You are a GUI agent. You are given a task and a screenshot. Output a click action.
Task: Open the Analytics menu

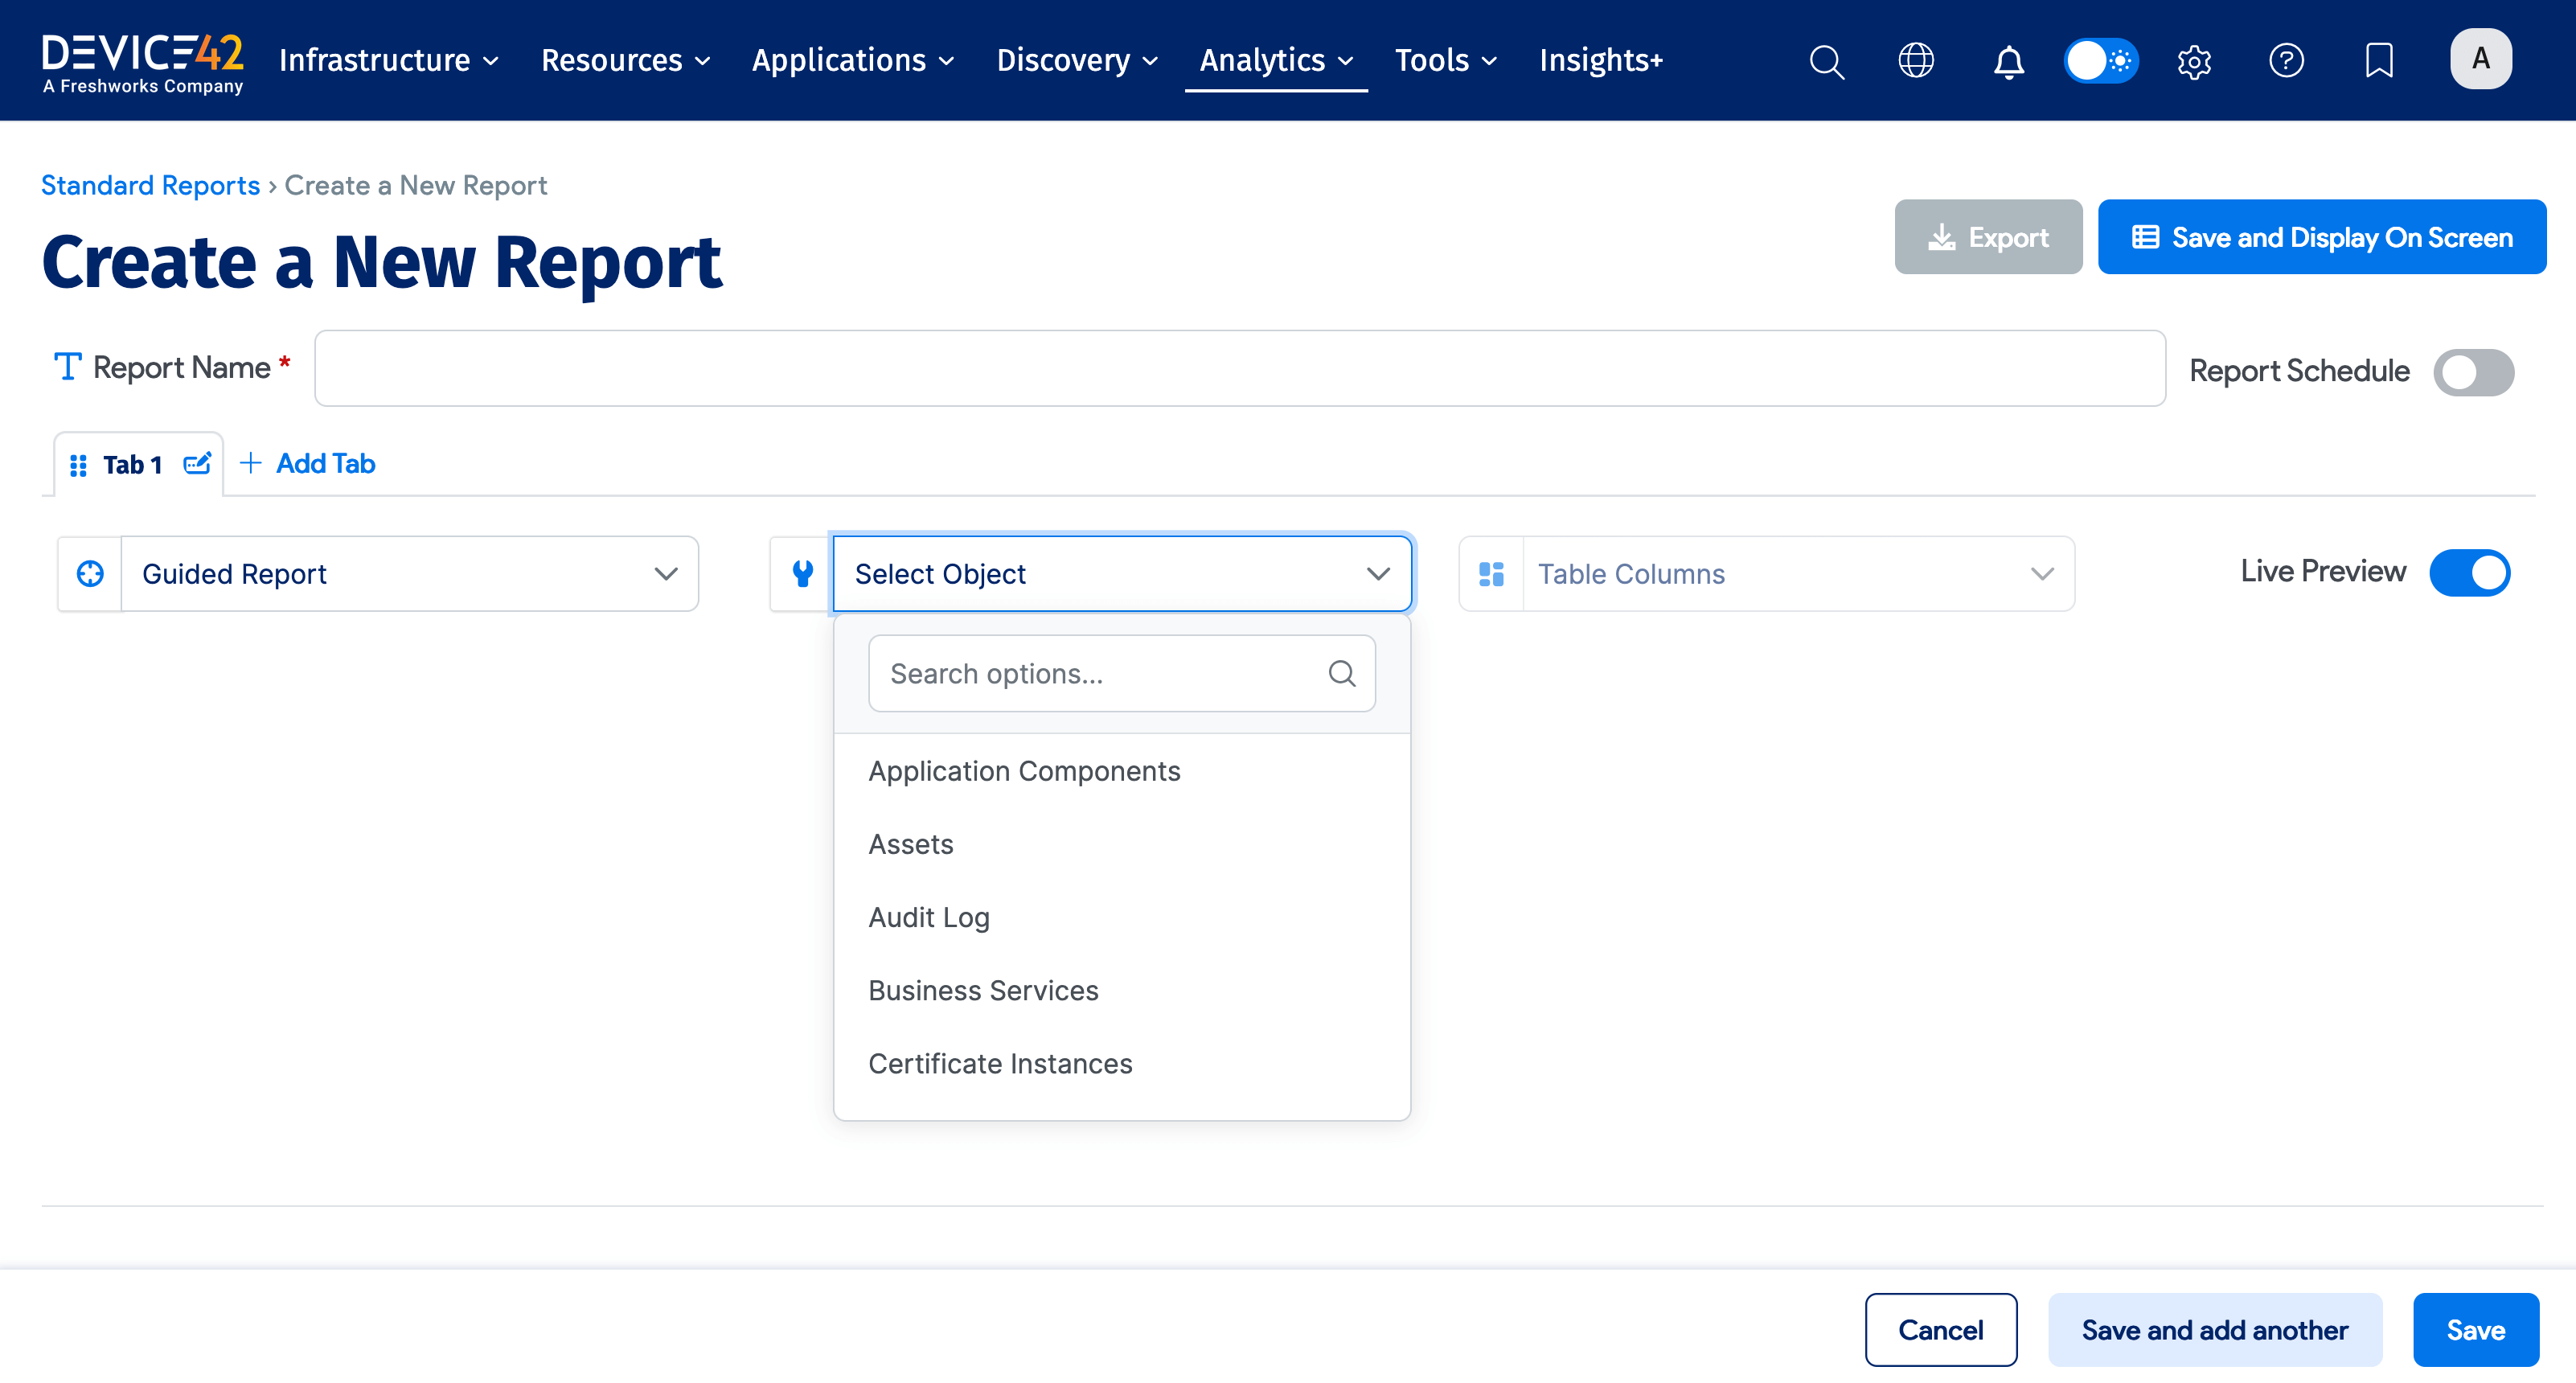coord(1275,61)
